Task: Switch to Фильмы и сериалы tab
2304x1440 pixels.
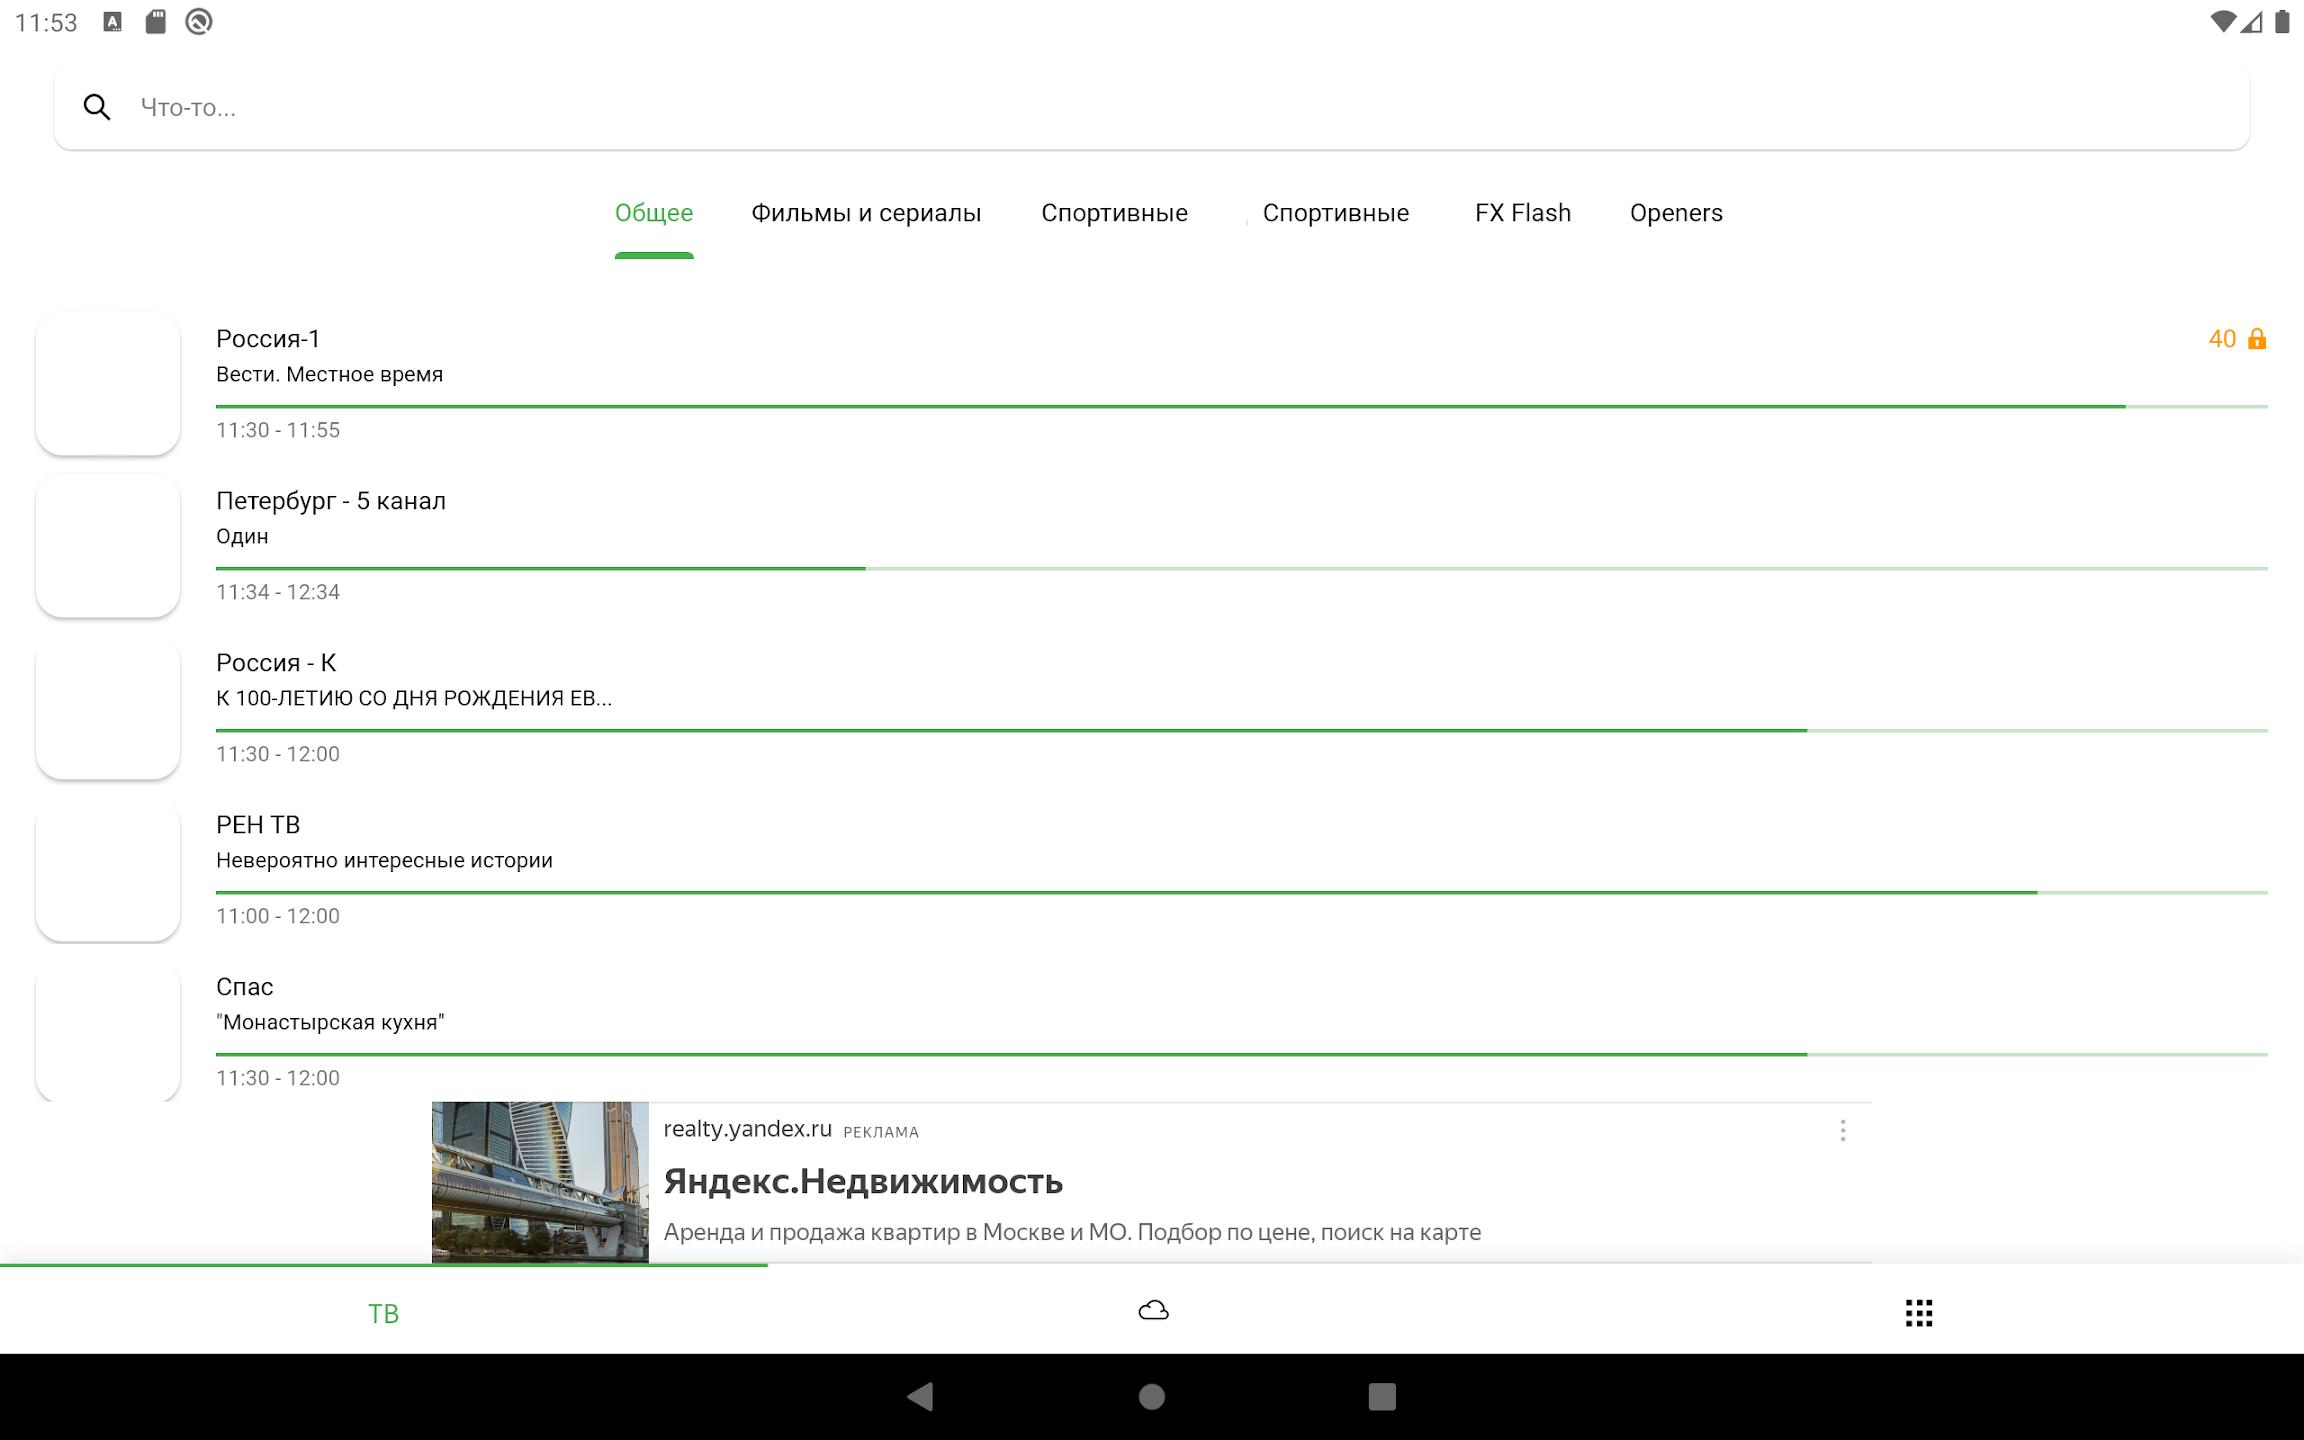Action: [866, 213]
